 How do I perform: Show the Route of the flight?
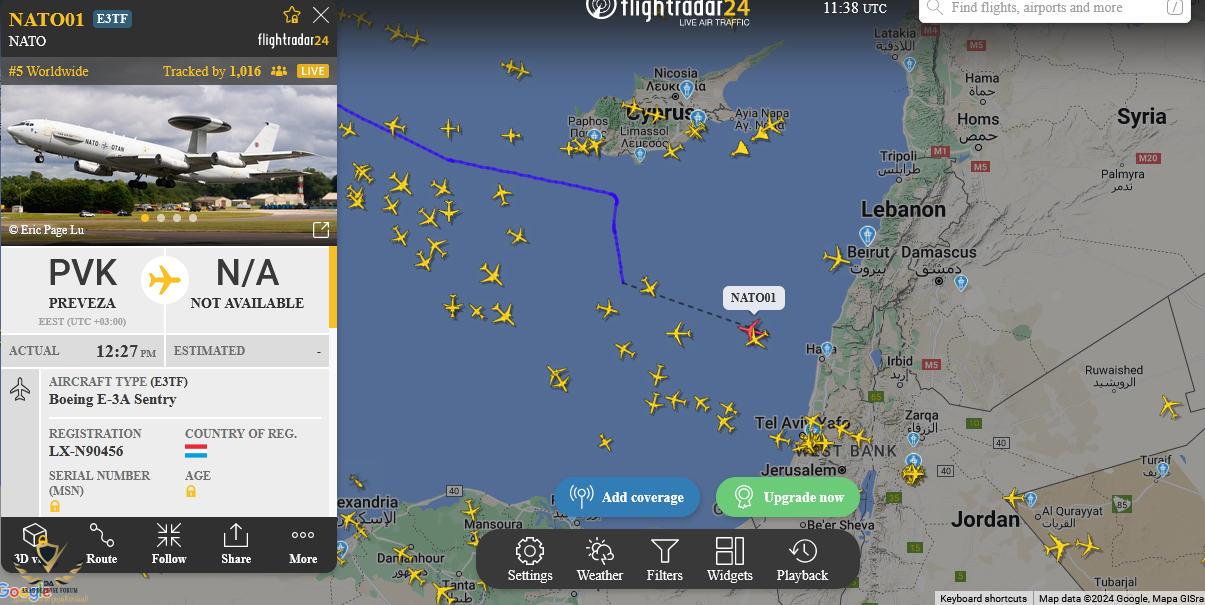(x=101, y=544)
